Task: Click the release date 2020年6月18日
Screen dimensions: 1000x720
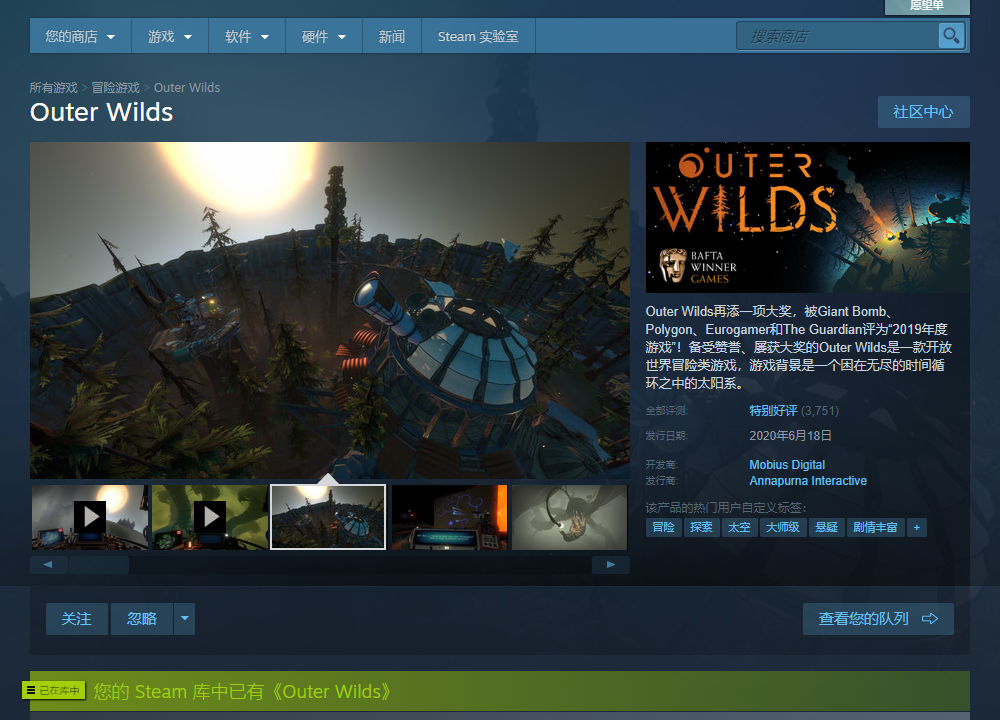Action: click(790, 436)
